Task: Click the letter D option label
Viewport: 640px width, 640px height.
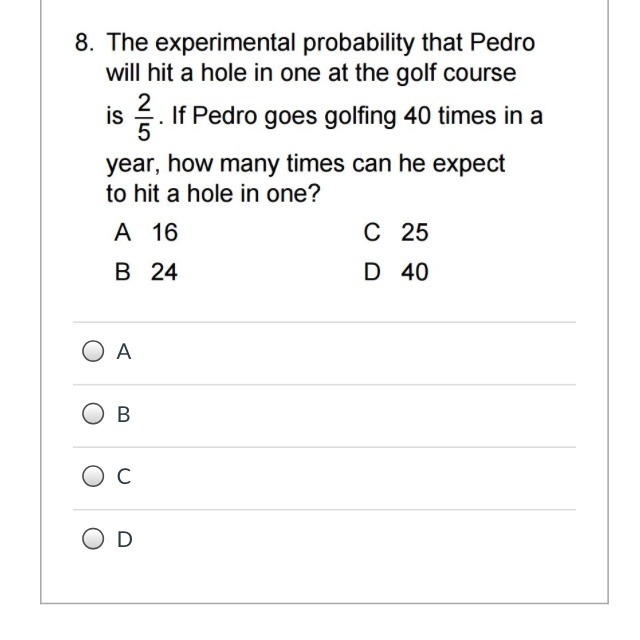Action: tap(124, 539)
